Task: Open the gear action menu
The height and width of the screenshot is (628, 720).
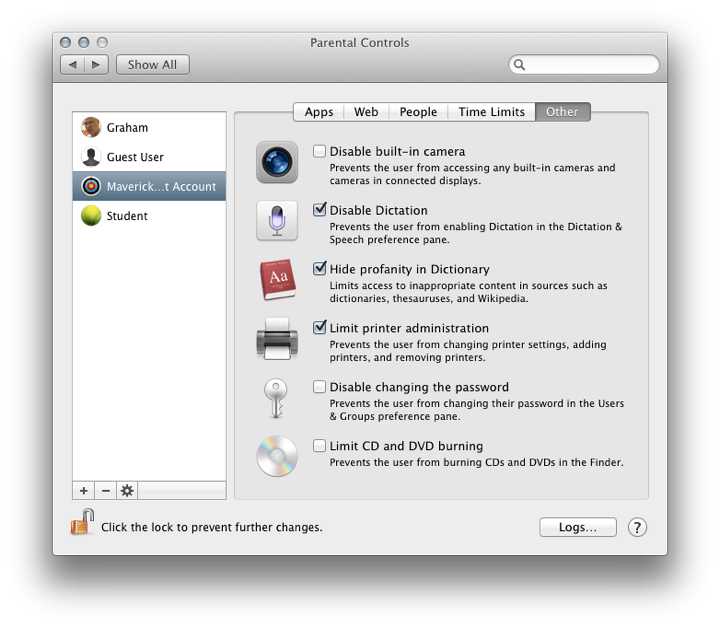Action: (x=127, y=491)
